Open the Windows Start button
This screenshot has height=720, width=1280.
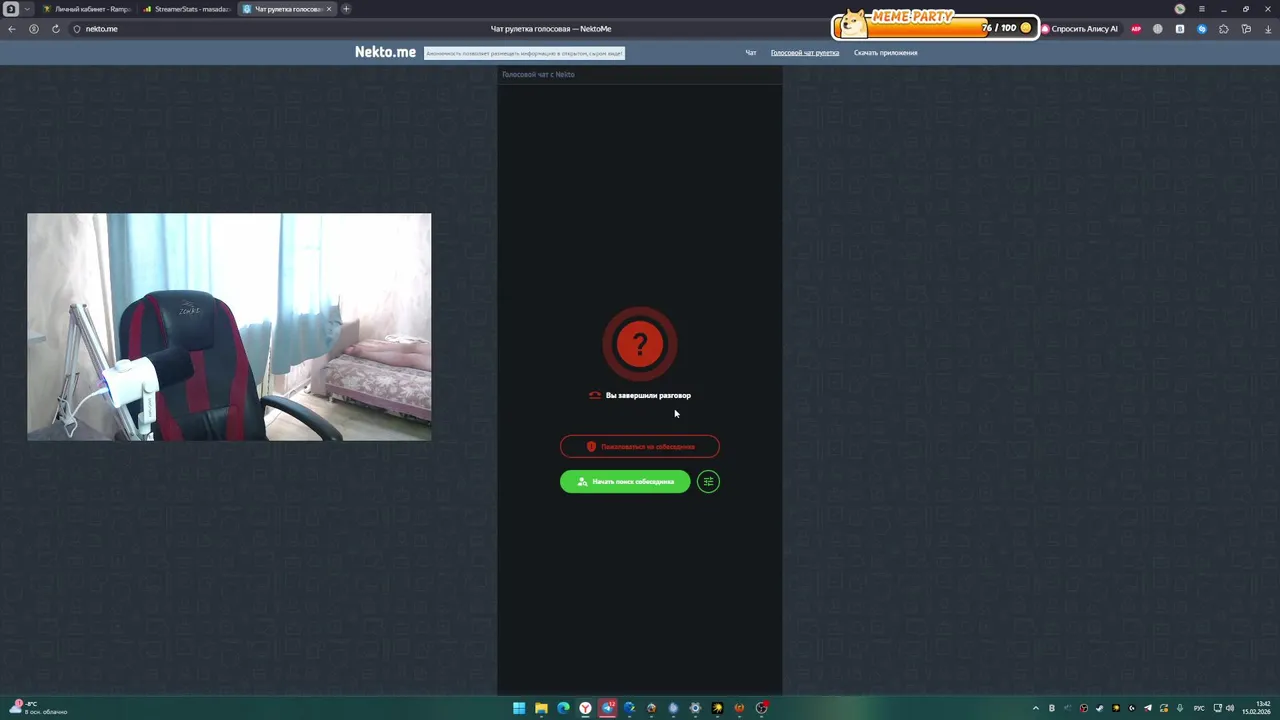pos(519,708)
